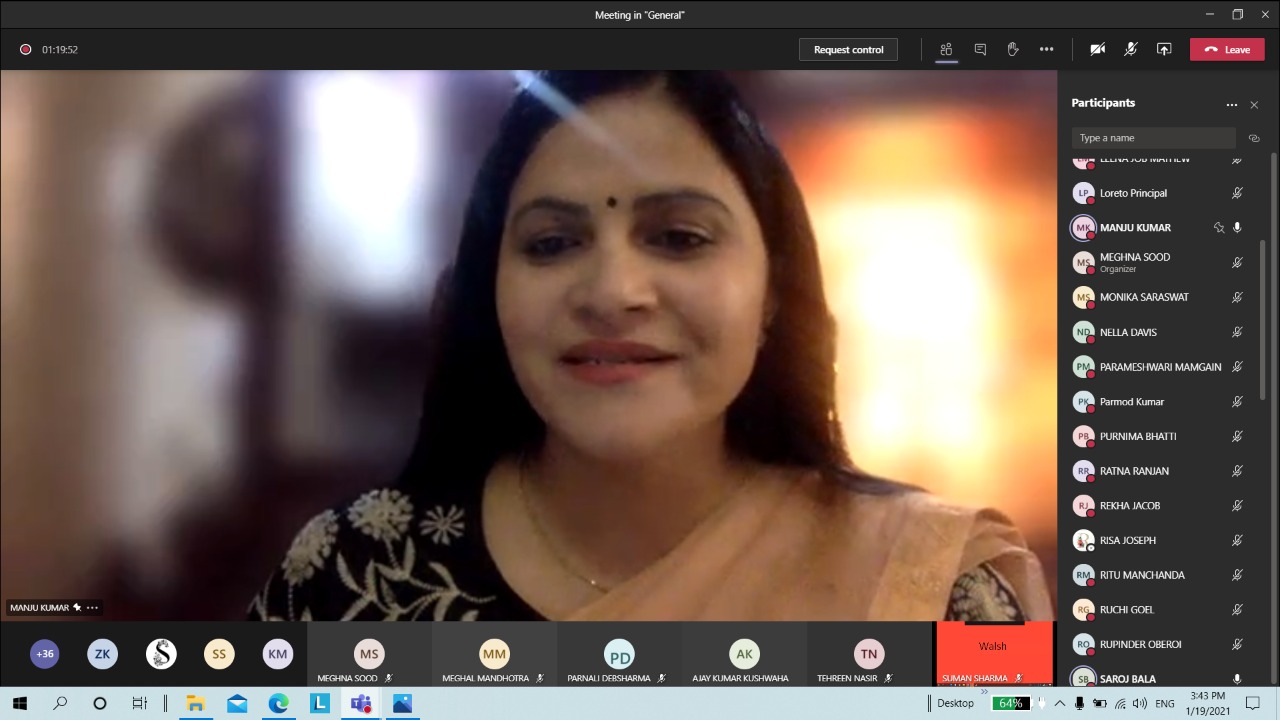Open Microsoft Teams from the taskbar
This screenshot has height=720, width=1280.
click(x=361, y=703)
